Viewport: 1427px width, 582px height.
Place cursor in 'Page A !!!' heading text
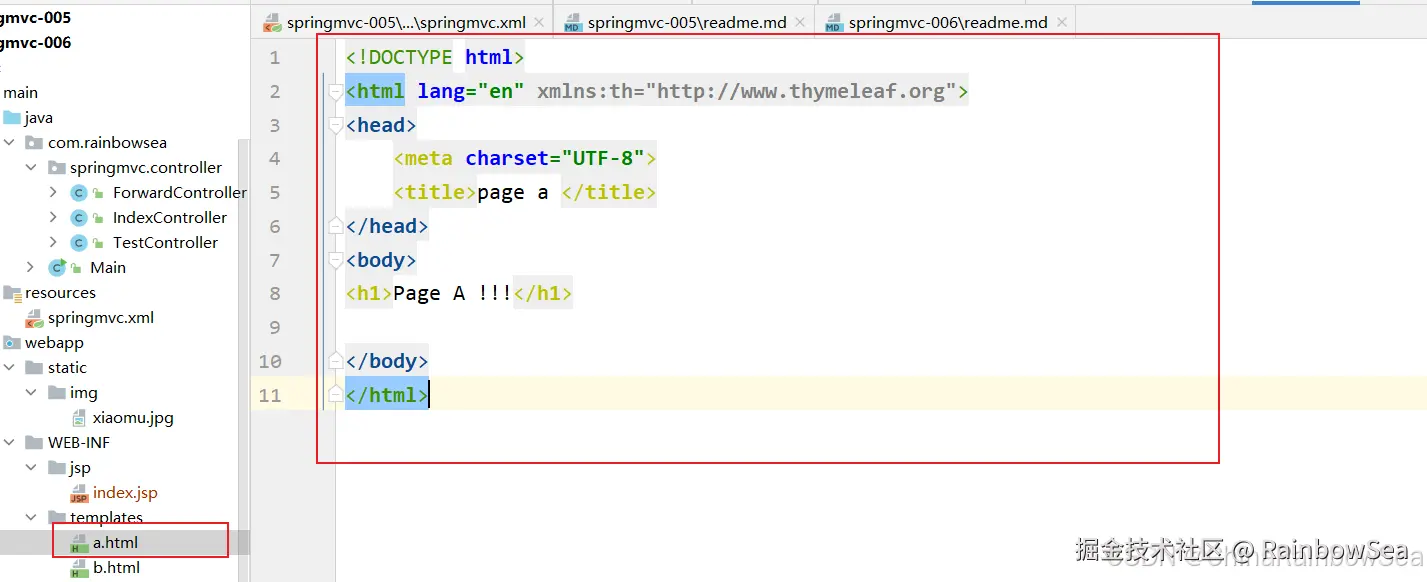tap(452, 293)
